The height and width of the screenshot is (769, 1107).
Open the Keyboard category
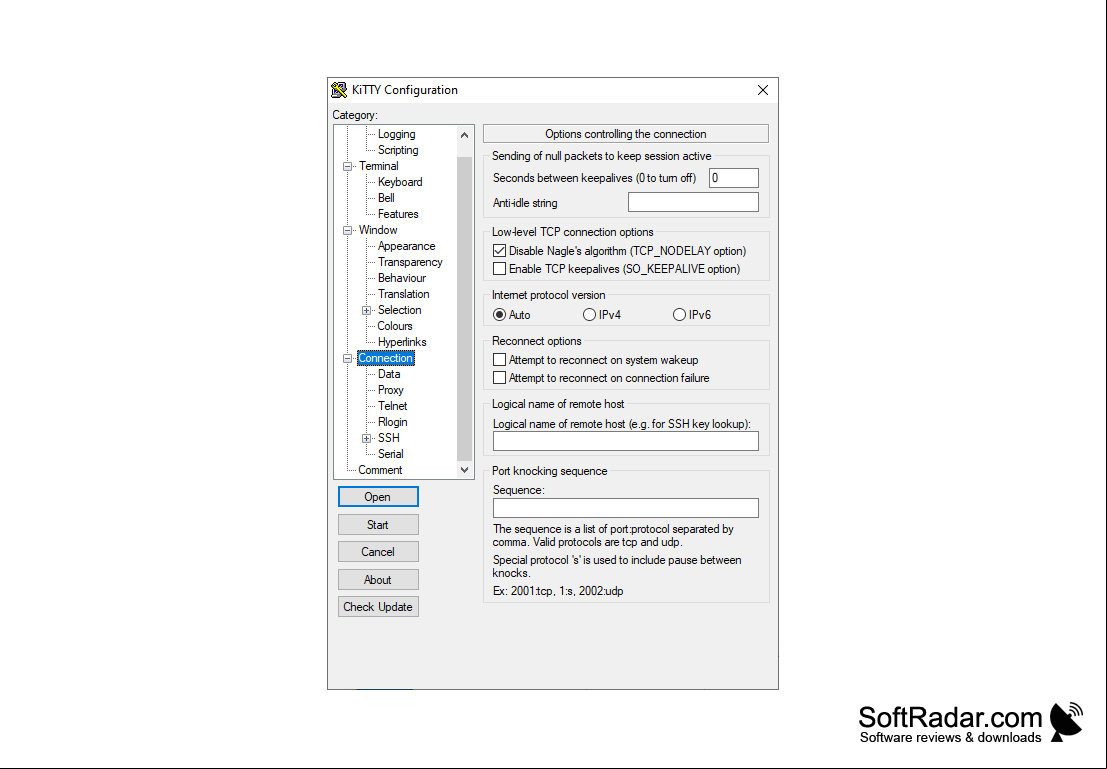pos(400,182)
